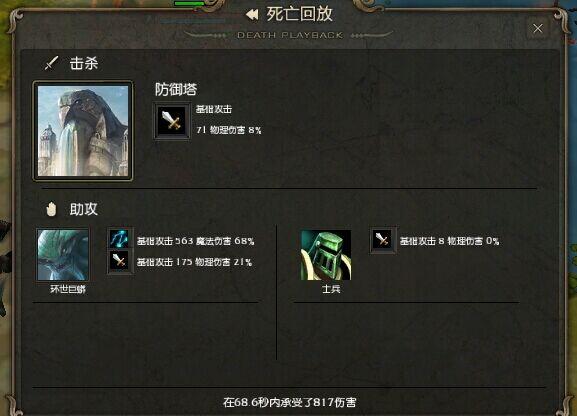Viewport: 577px width, 416px height.
Task: Click the 击杀 section heading
Action: tap(84, 63)
